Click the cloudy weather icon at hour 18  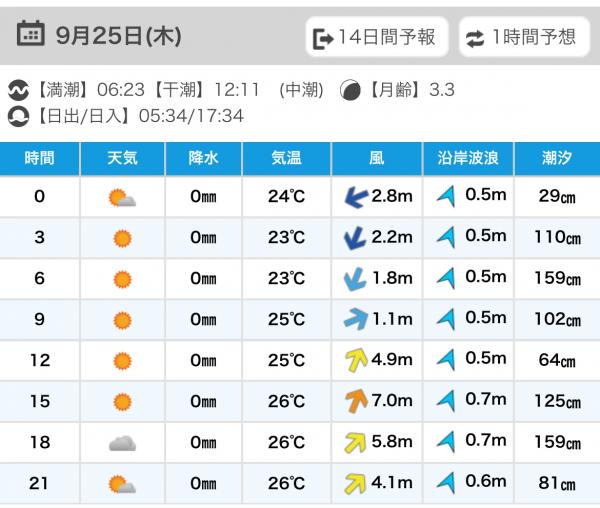point(122,444)
